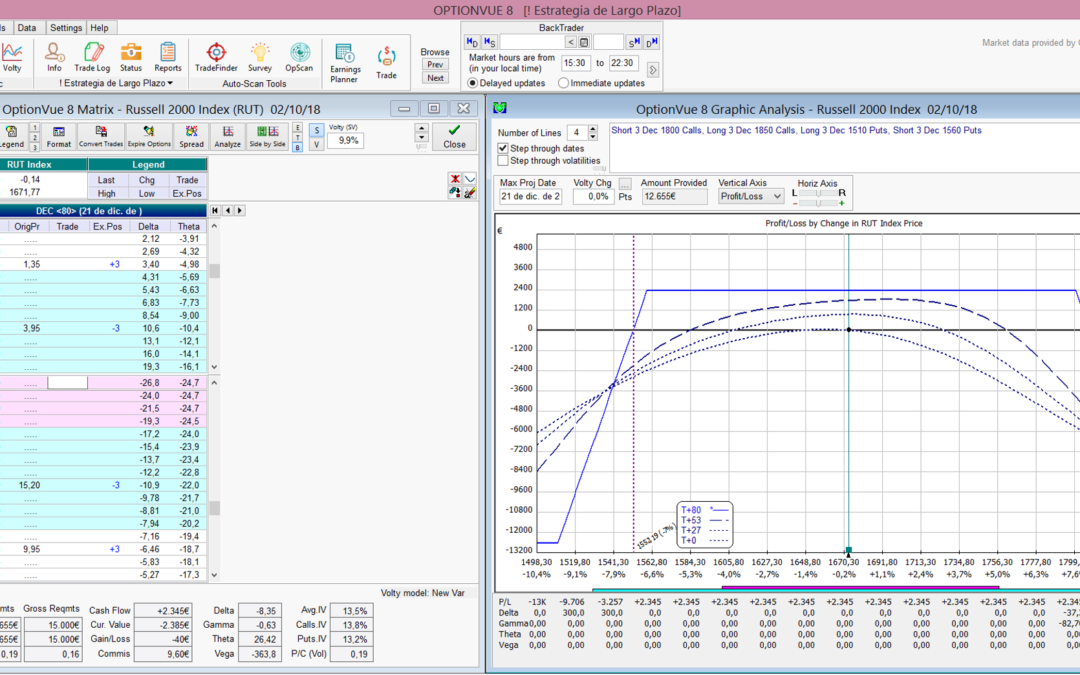Switch to Side by Side view
The image size is (1080, 675).
click(267, 136)
